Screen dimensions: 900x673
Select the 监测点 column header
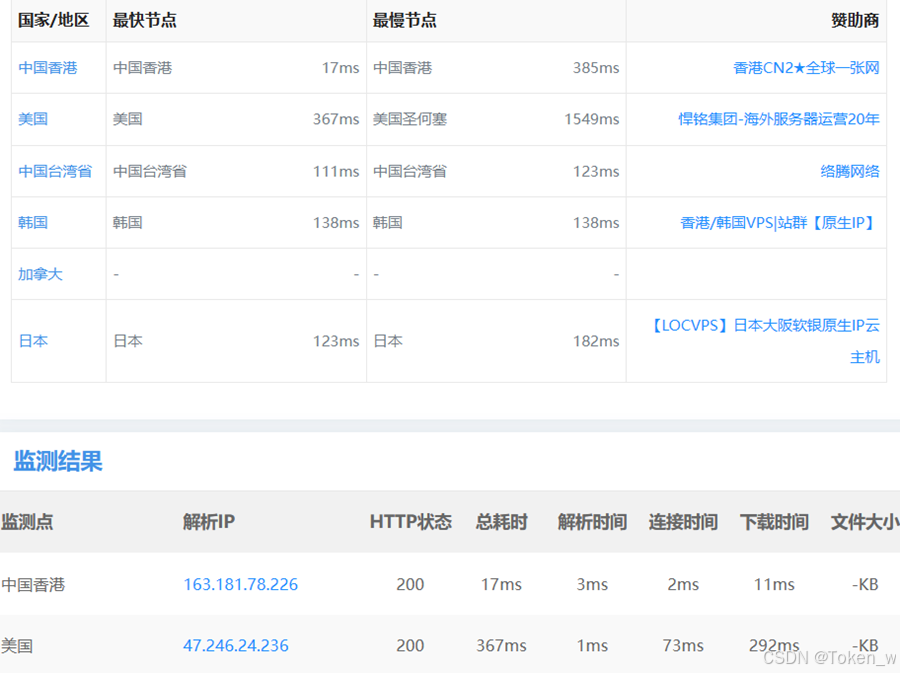27,522
